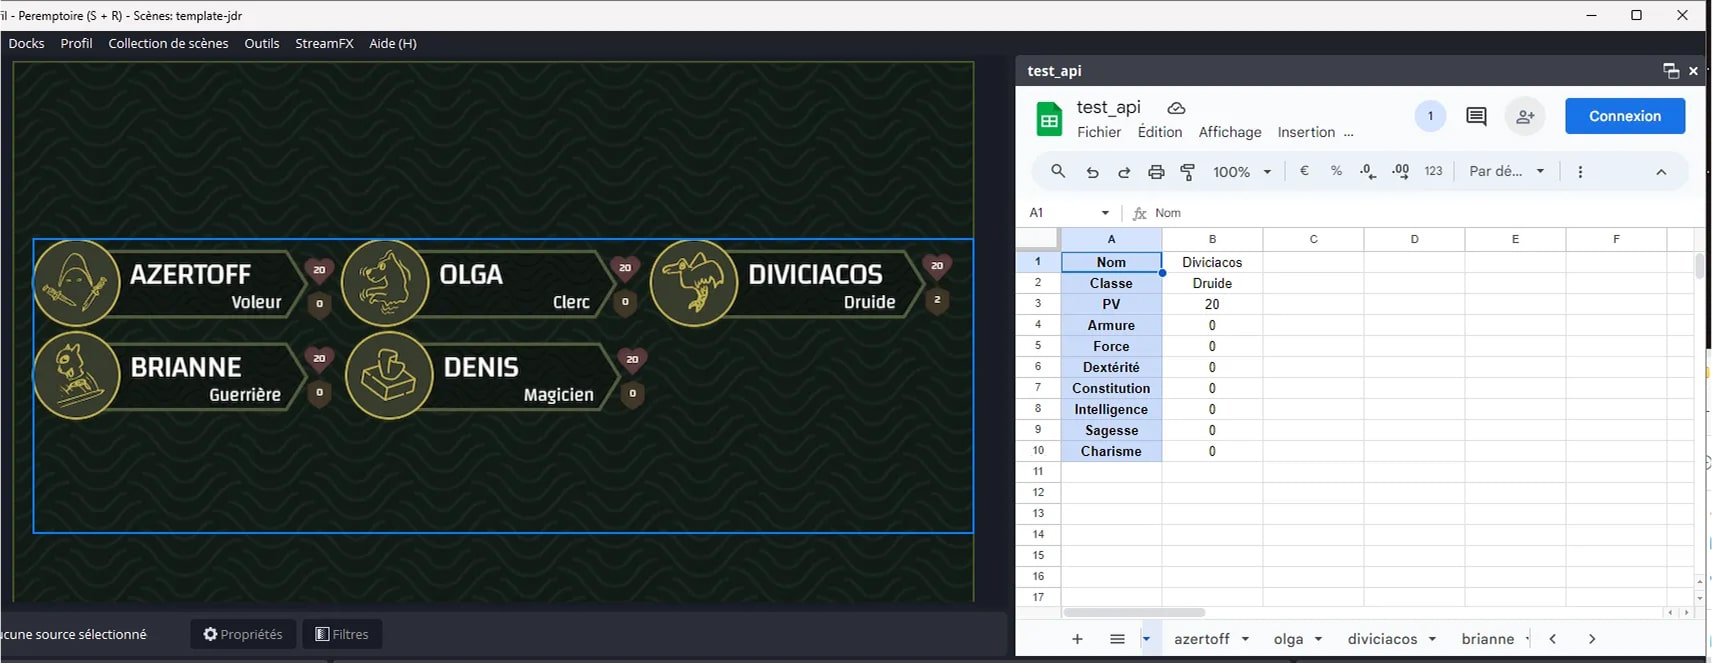Collapse the Sheets toolbar with chevron
Screen dimensions: 1712x663
click(x=1661, y=172)
